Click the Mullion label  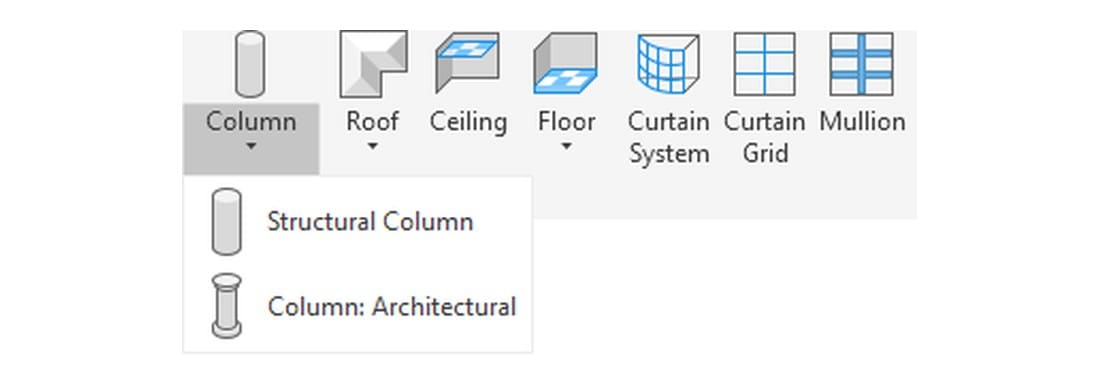tap(862, 121)
